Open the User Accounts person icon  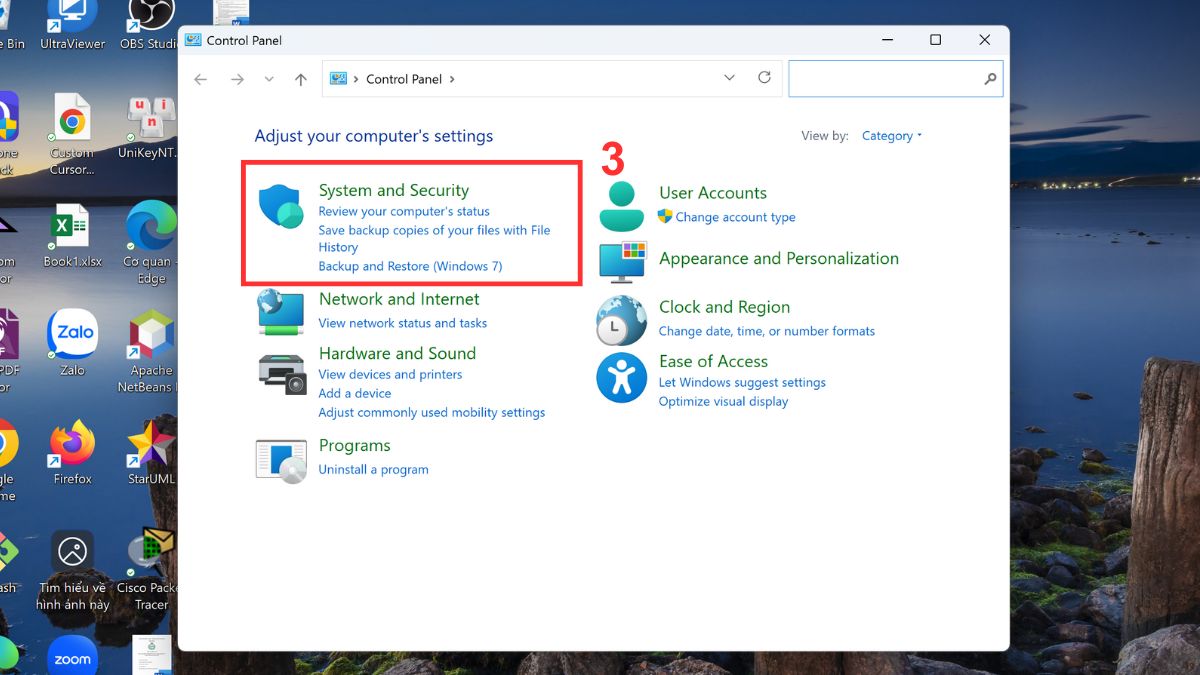tap(622, 207)
